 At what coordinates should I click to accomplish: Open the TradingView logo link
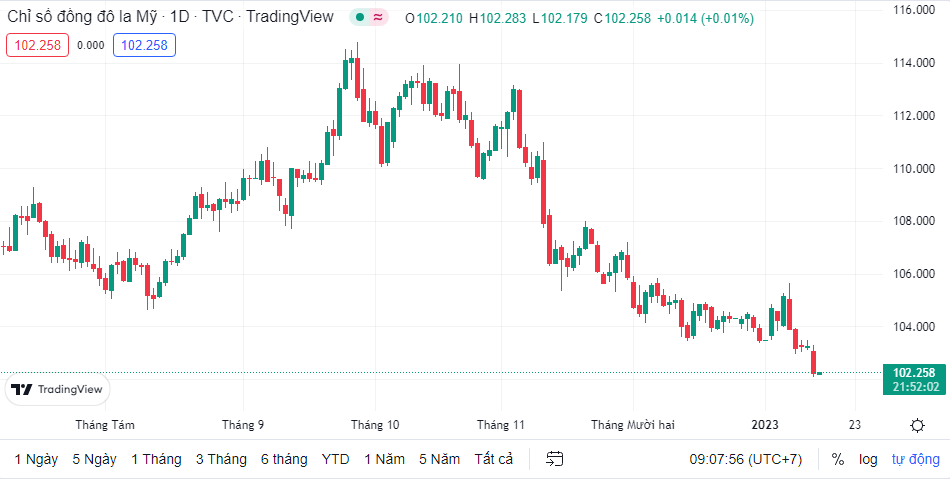tap(57, 389)
